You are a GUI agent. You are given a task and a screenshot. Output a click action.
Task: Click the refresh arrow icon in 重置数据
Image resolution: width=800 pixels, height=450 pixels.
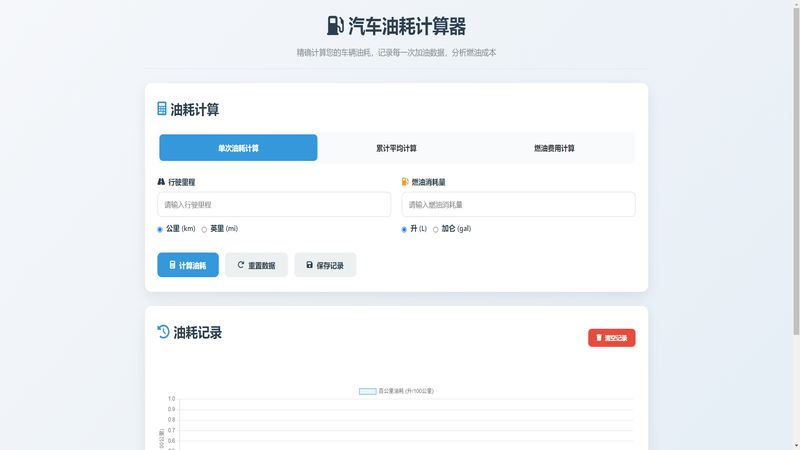point(240,265)
